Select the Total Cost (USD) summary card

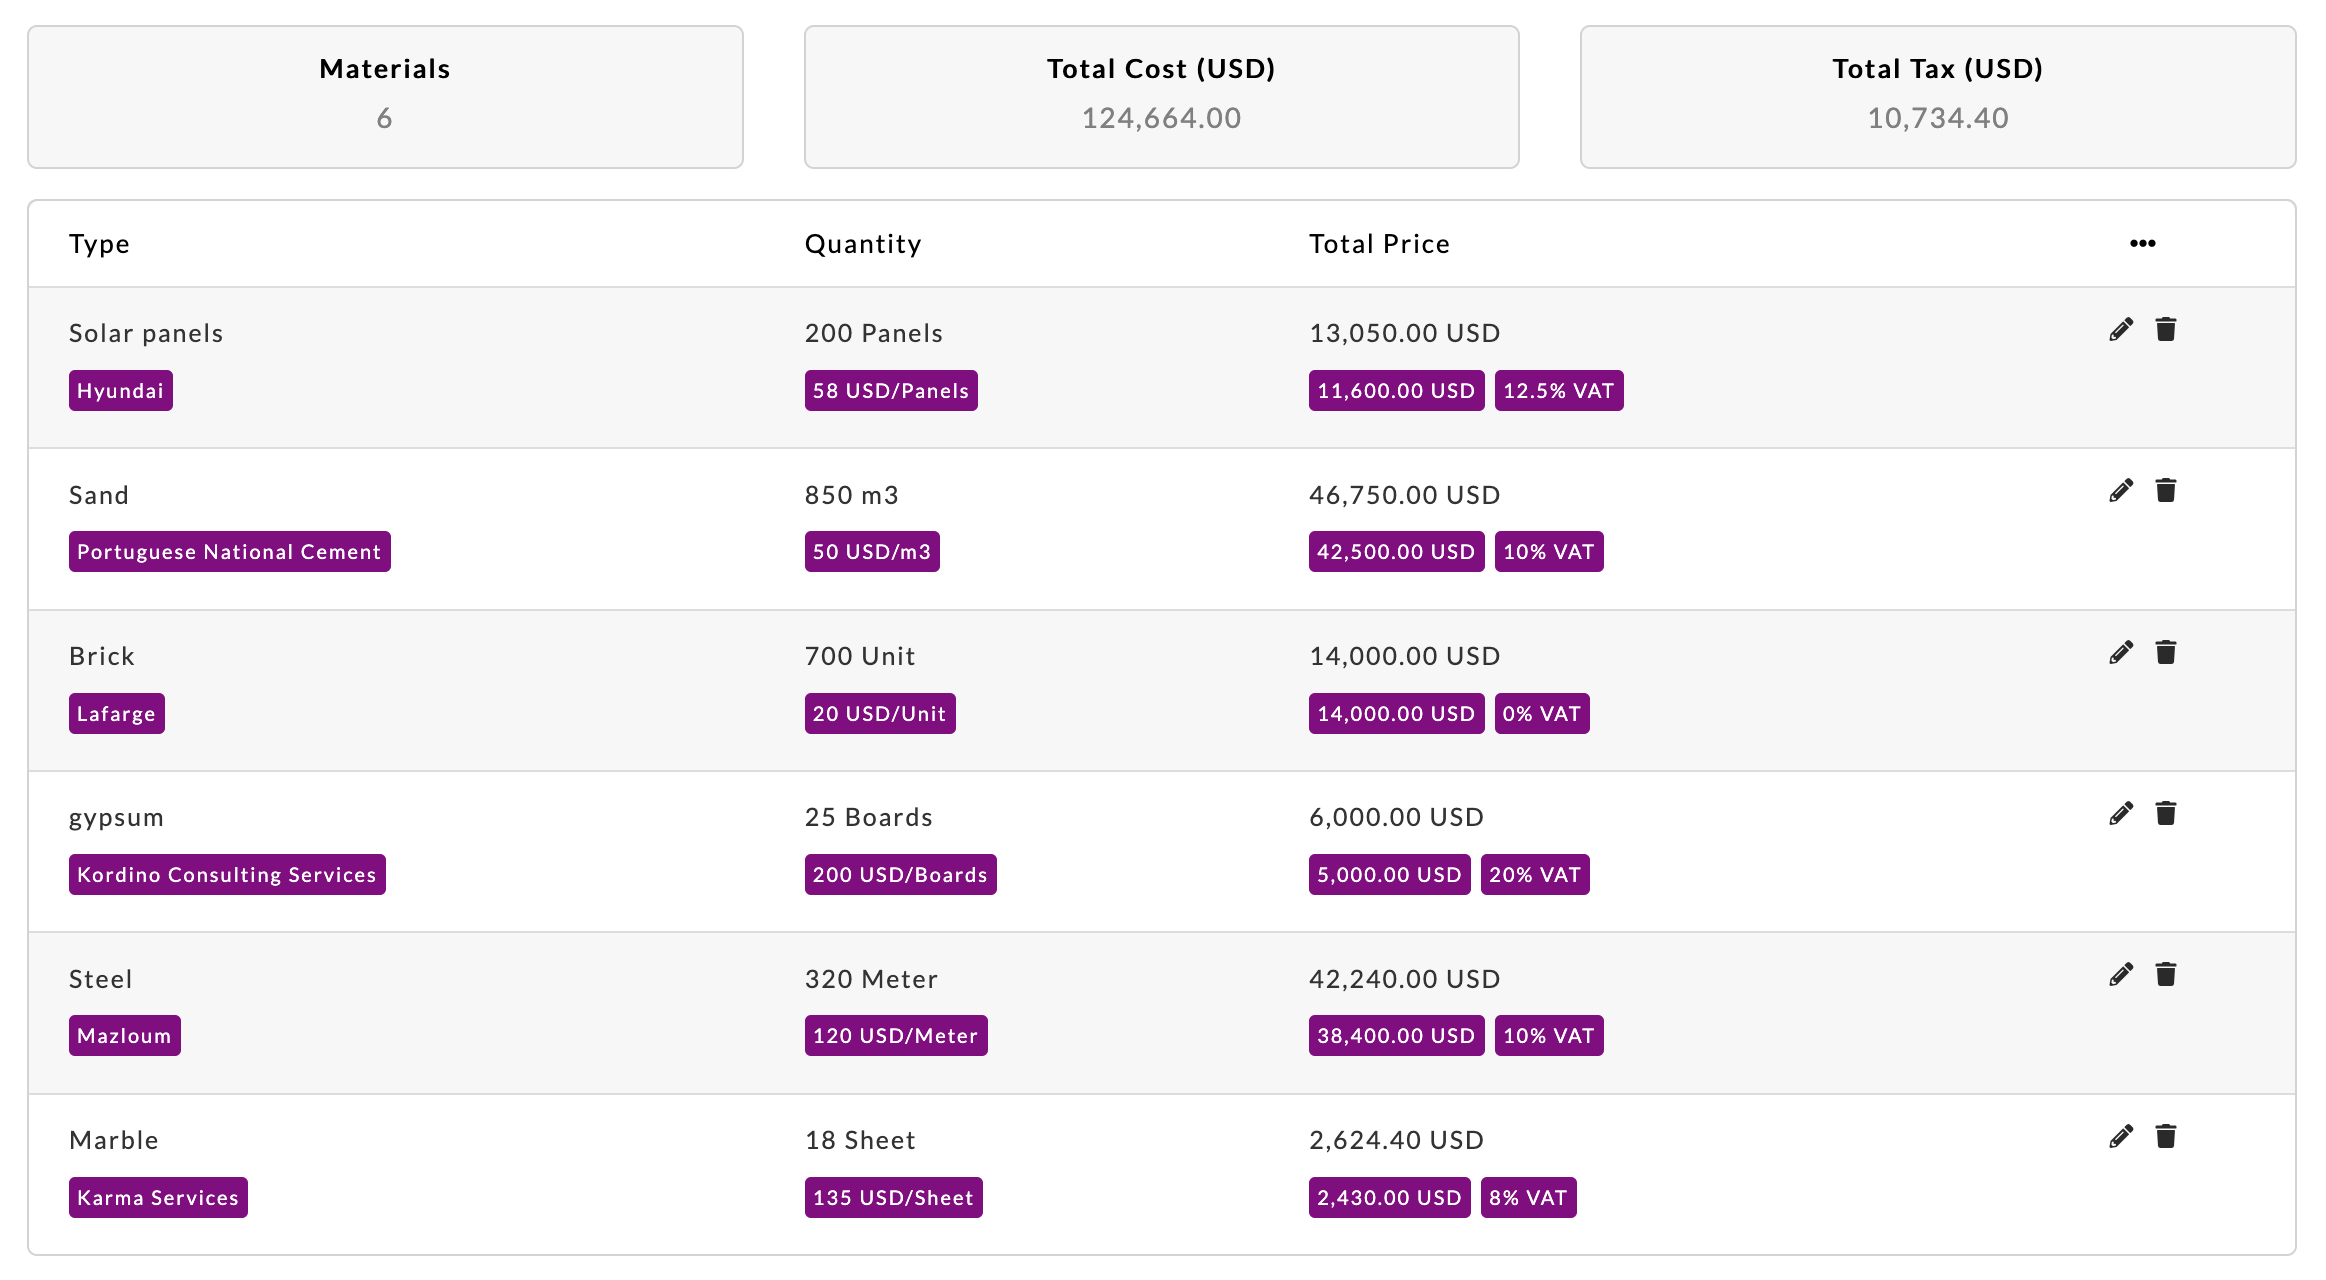point(1161,97)
